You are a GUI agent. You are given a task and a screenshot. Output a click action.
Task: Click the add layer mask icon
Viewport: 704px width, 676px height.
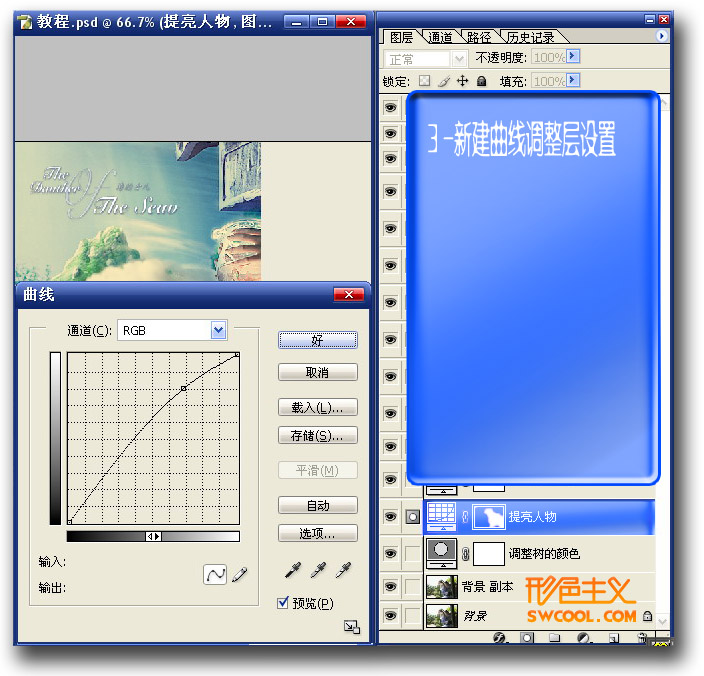[x=527, y=637]
